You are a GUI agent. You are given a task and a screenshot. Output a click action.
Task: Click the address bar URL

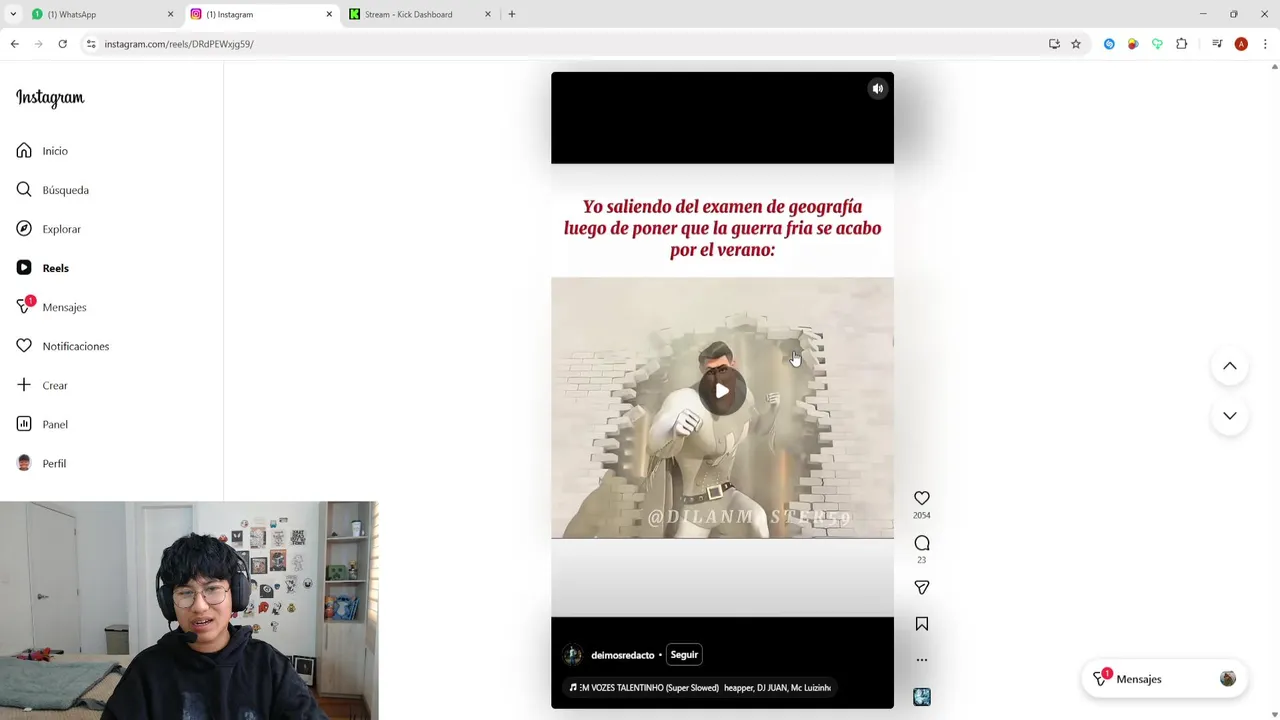coord(179,44)
